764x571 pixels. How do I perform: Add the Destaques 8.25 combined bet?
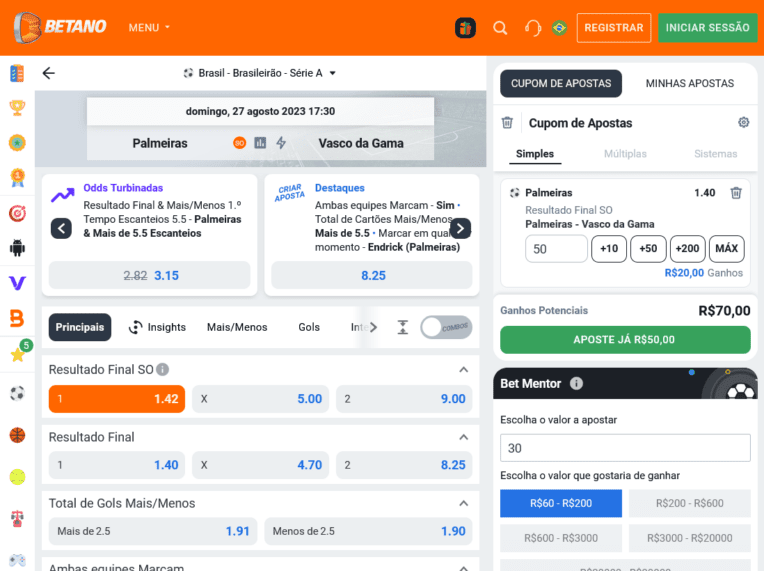pos(372,275)
